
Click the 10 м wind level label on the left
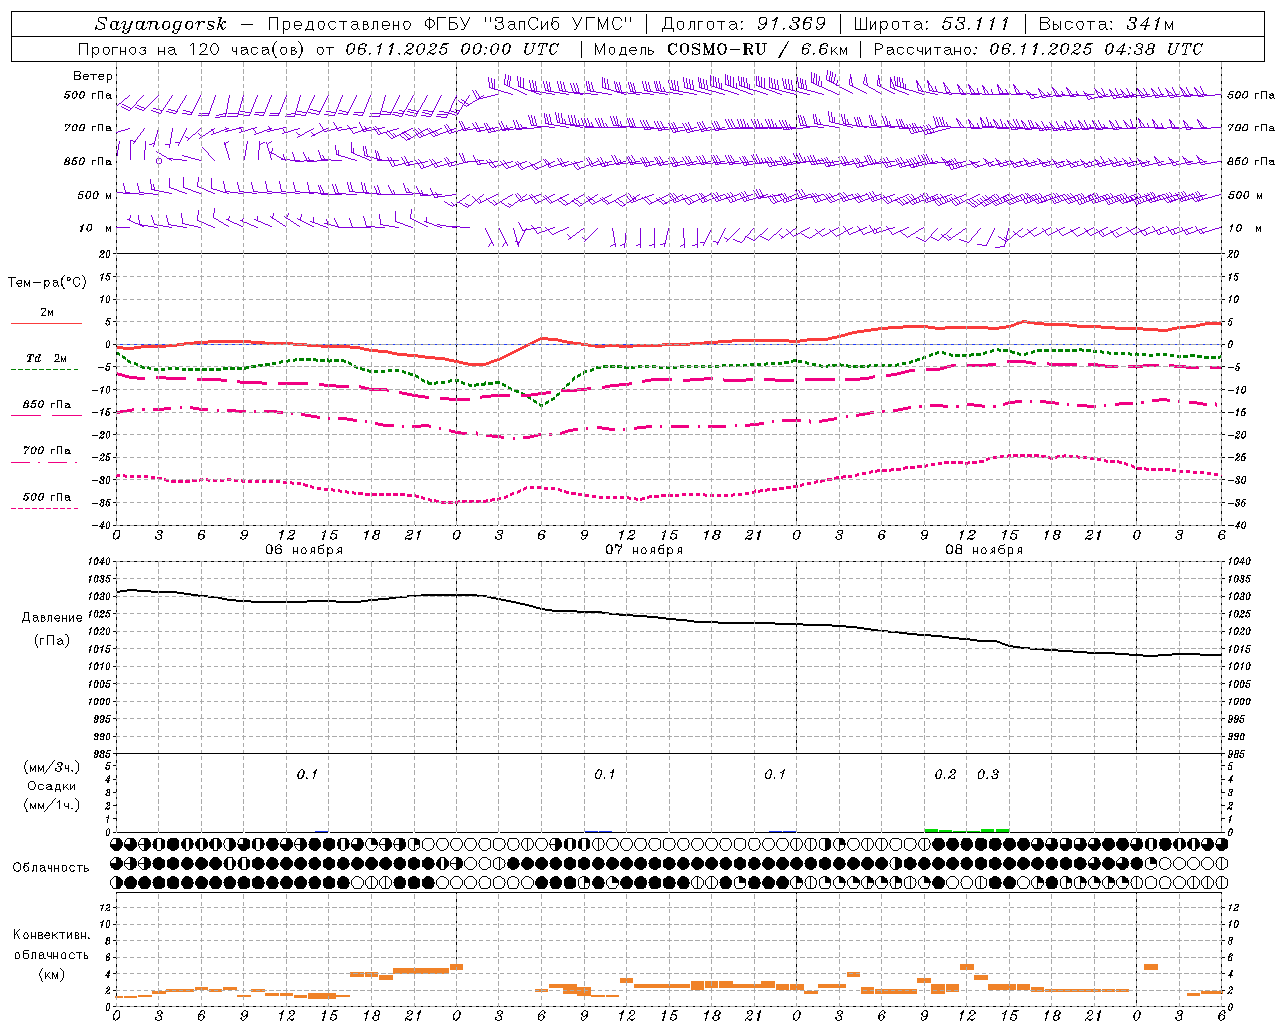(95, 228)
